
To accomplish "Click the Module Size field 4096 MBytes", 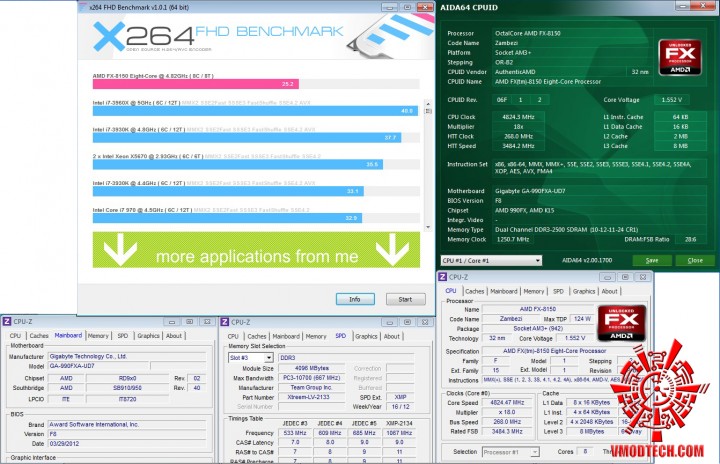I will (311, 368).
